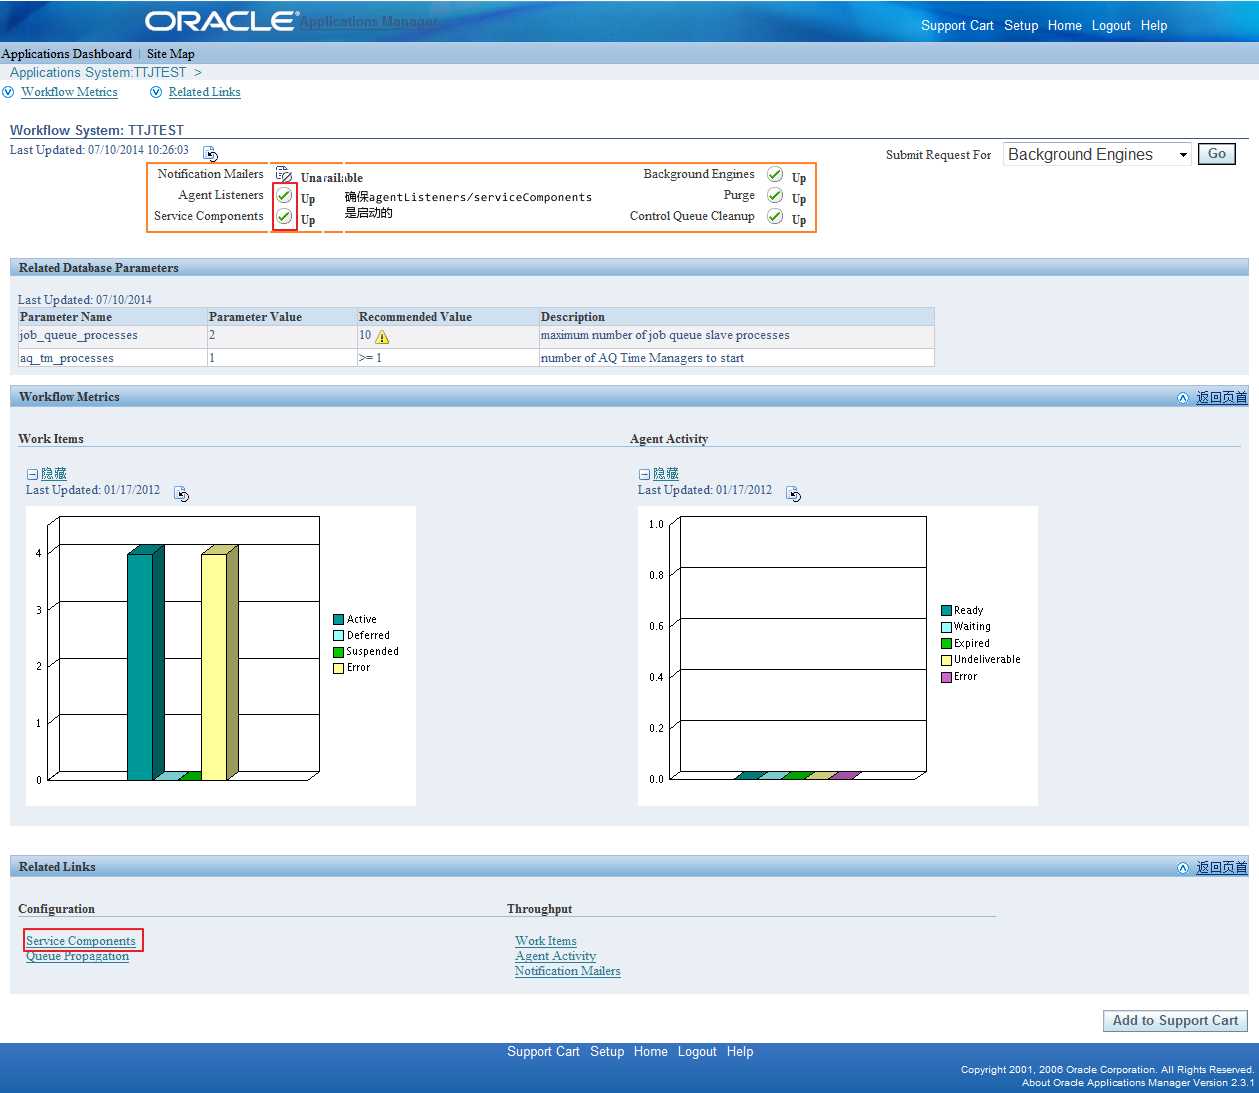Viewport: 1259px width, 1093px height.
Task: Jump to Workflow Metrics anchor link
Action: (69, 92)
